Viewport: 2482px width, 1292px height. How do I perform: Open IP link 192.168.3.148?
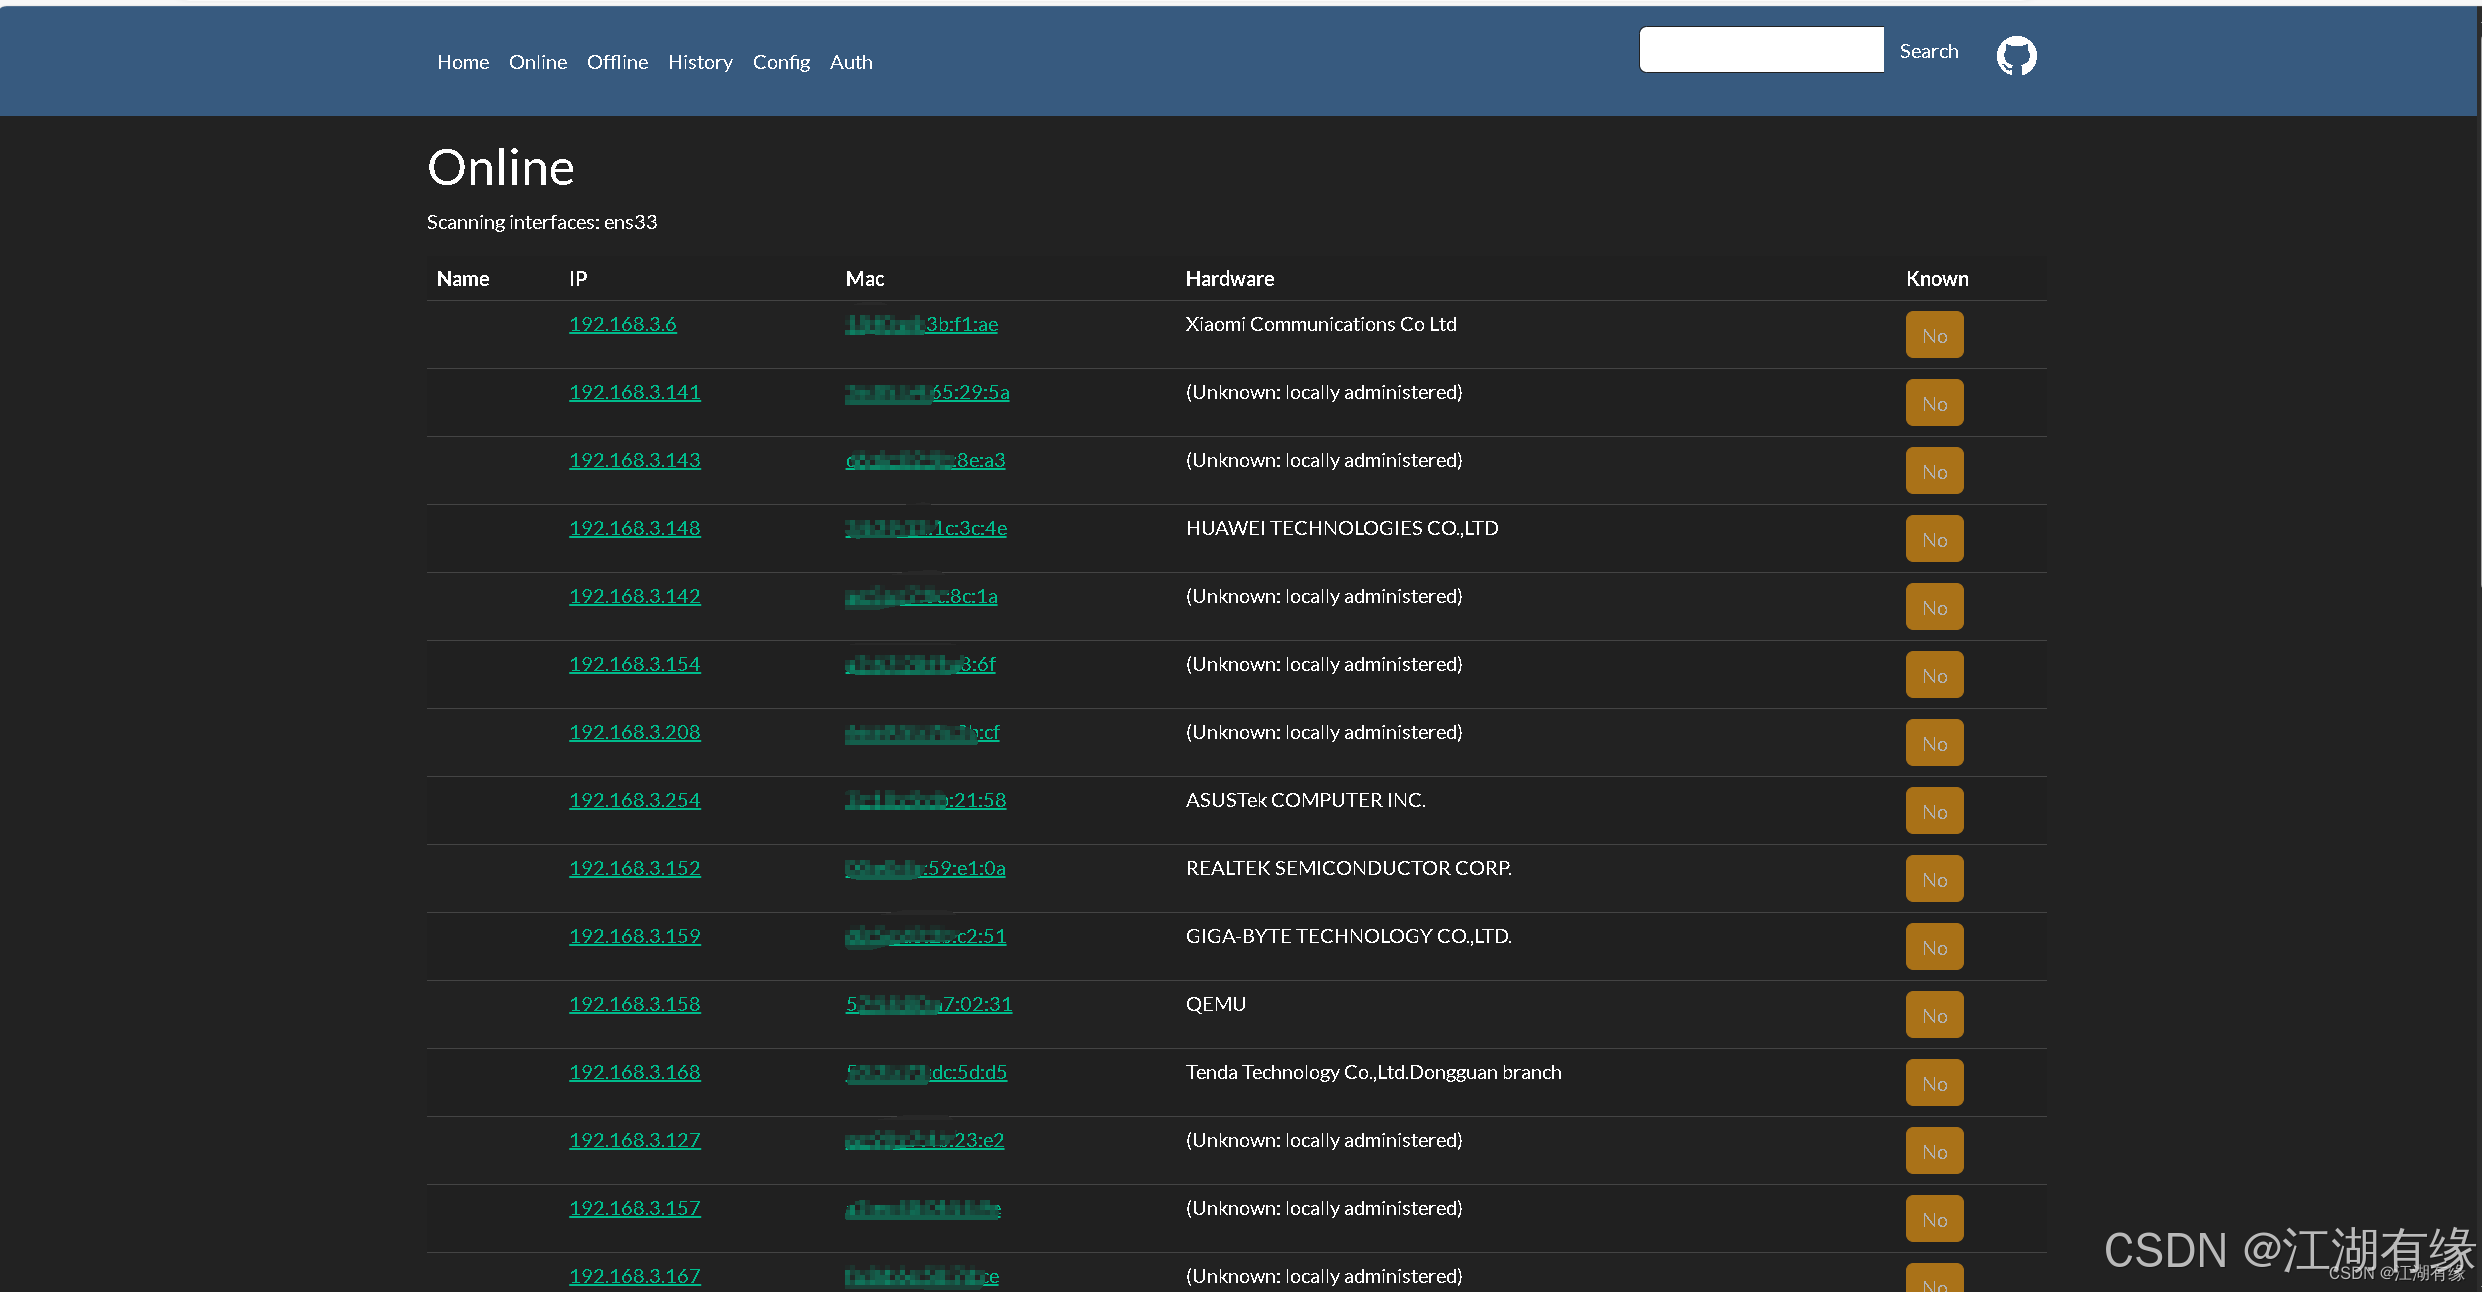click(x=635, y=528)
